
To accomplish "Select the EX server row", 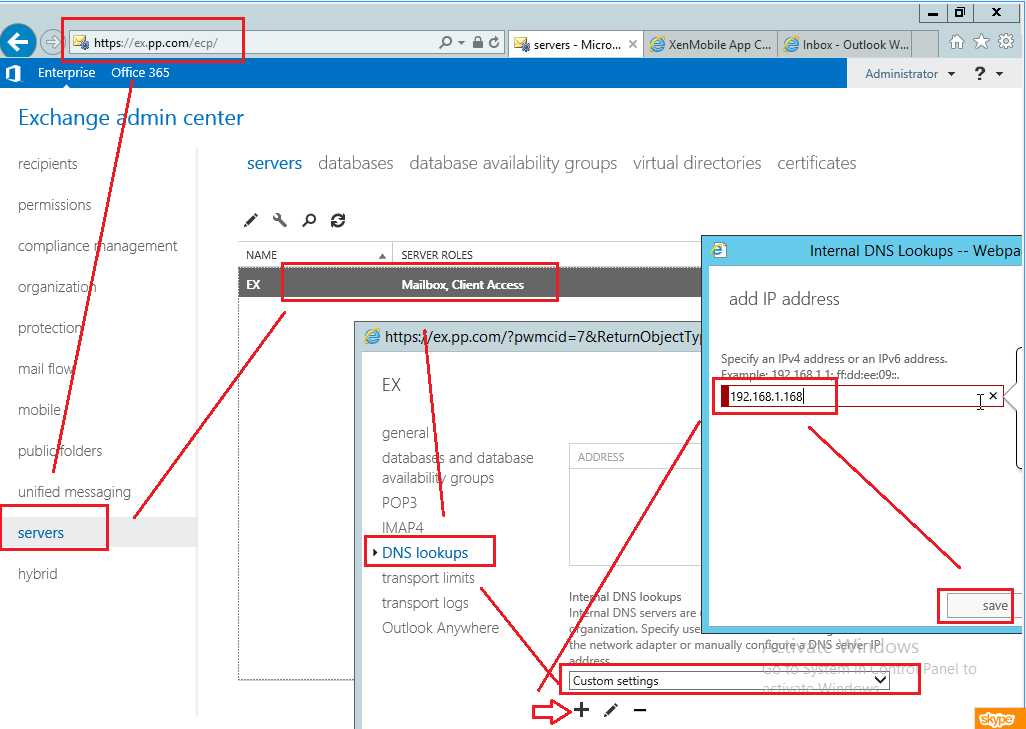I will click(469, 285).
